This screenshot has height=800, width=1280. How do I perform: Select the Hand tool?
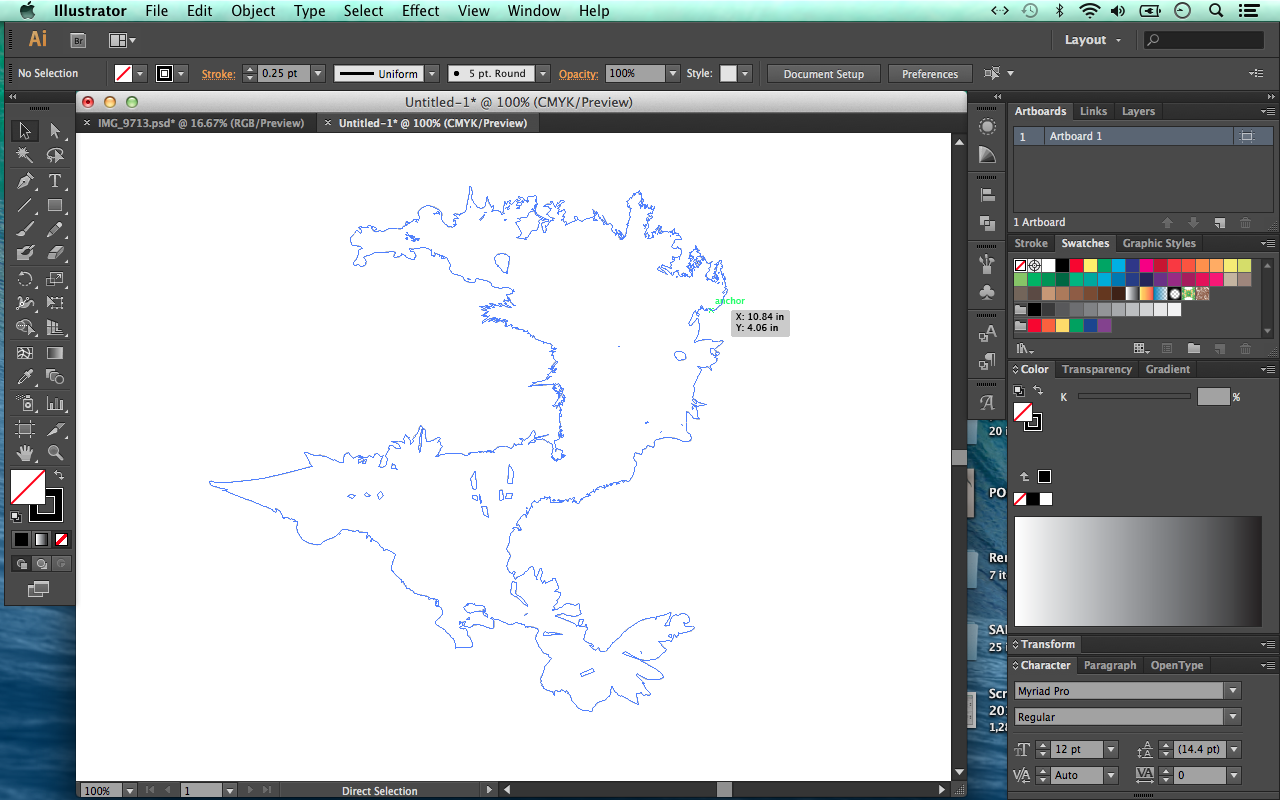(25, 453)
